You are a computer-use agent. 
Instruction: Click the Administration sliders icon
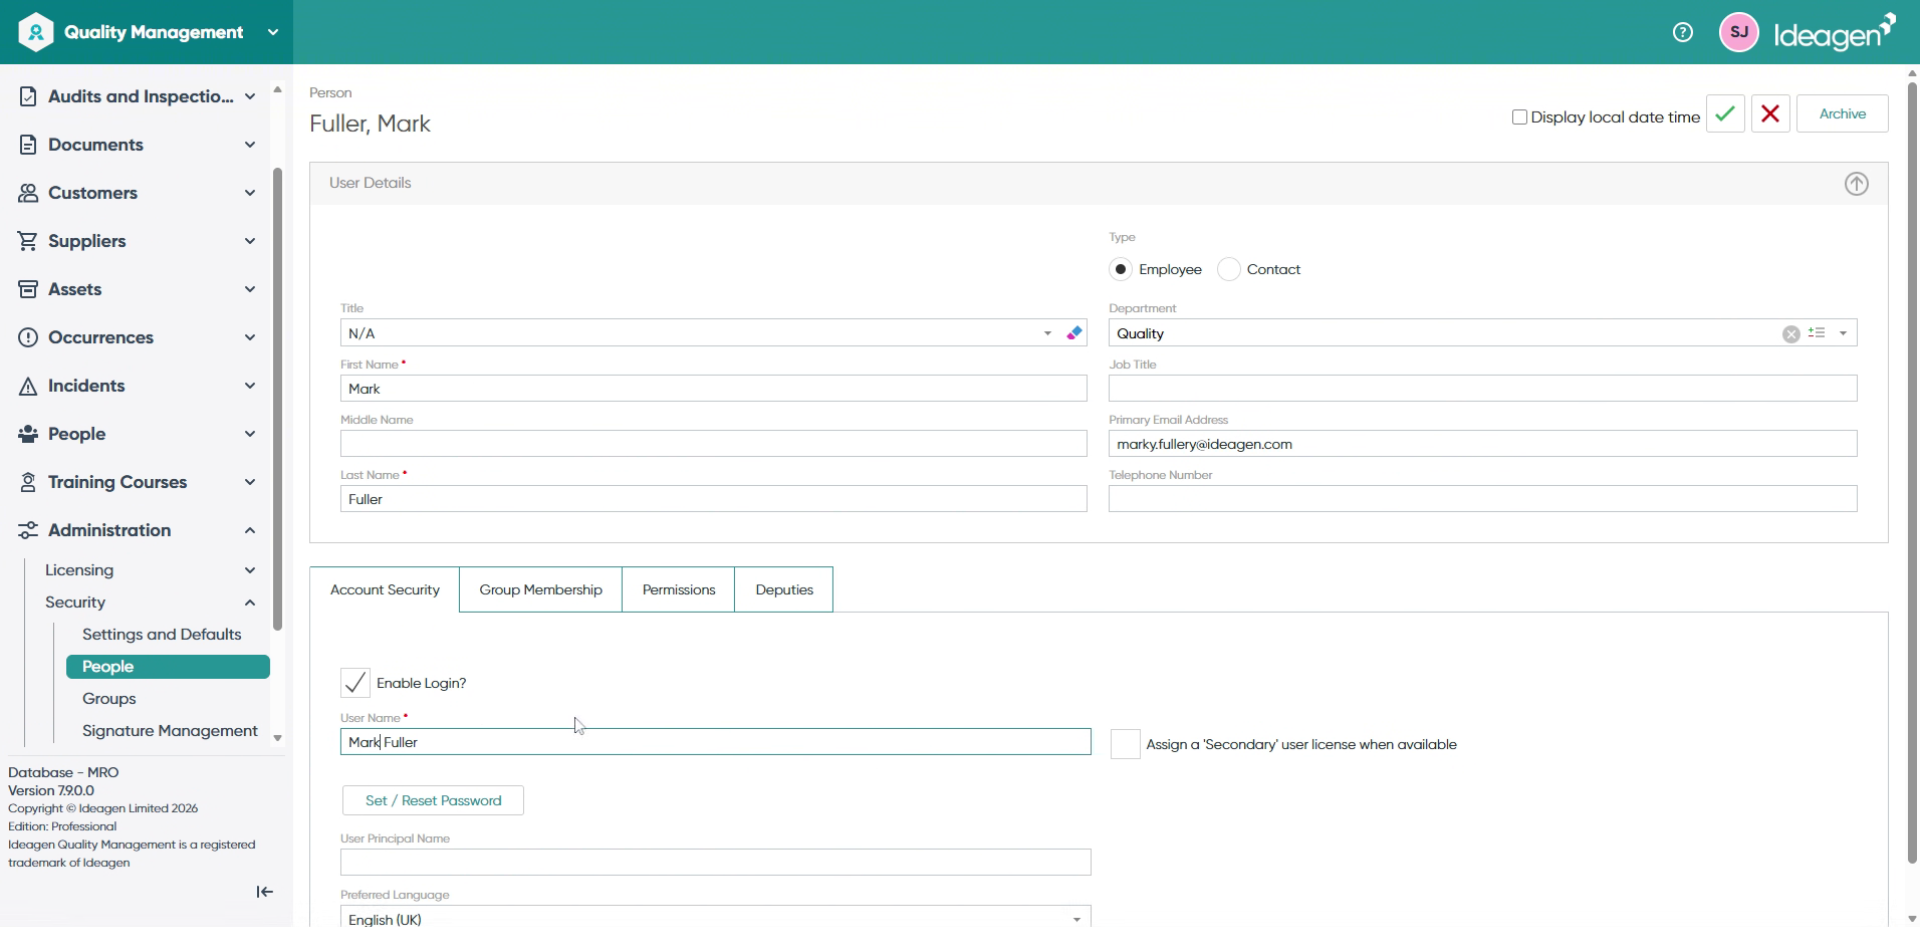point(28,530)
